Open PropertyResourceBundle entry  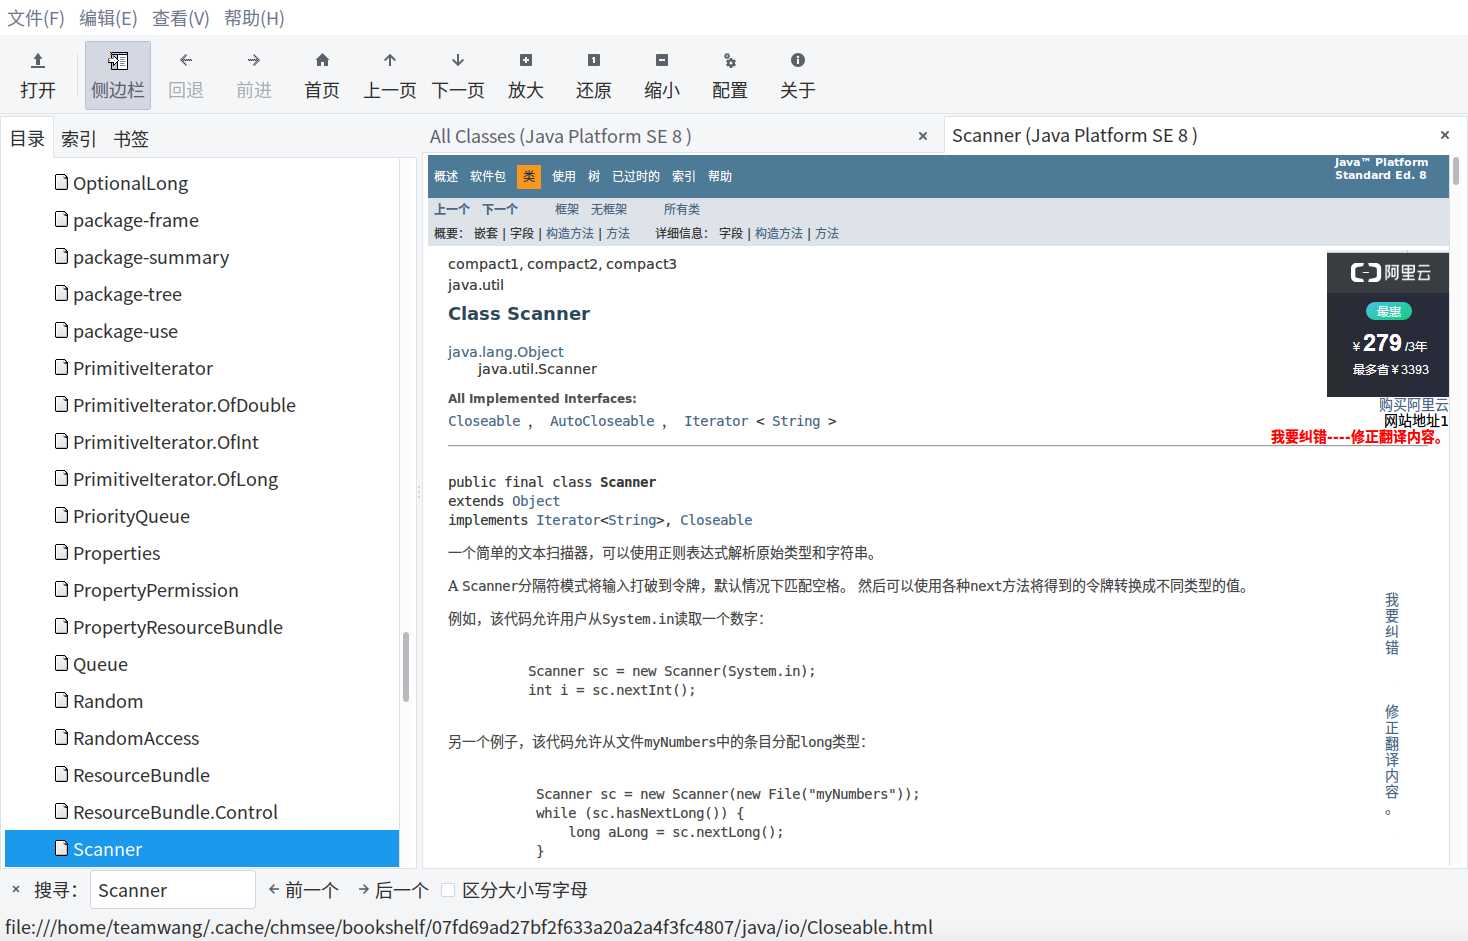click(177, 627)
